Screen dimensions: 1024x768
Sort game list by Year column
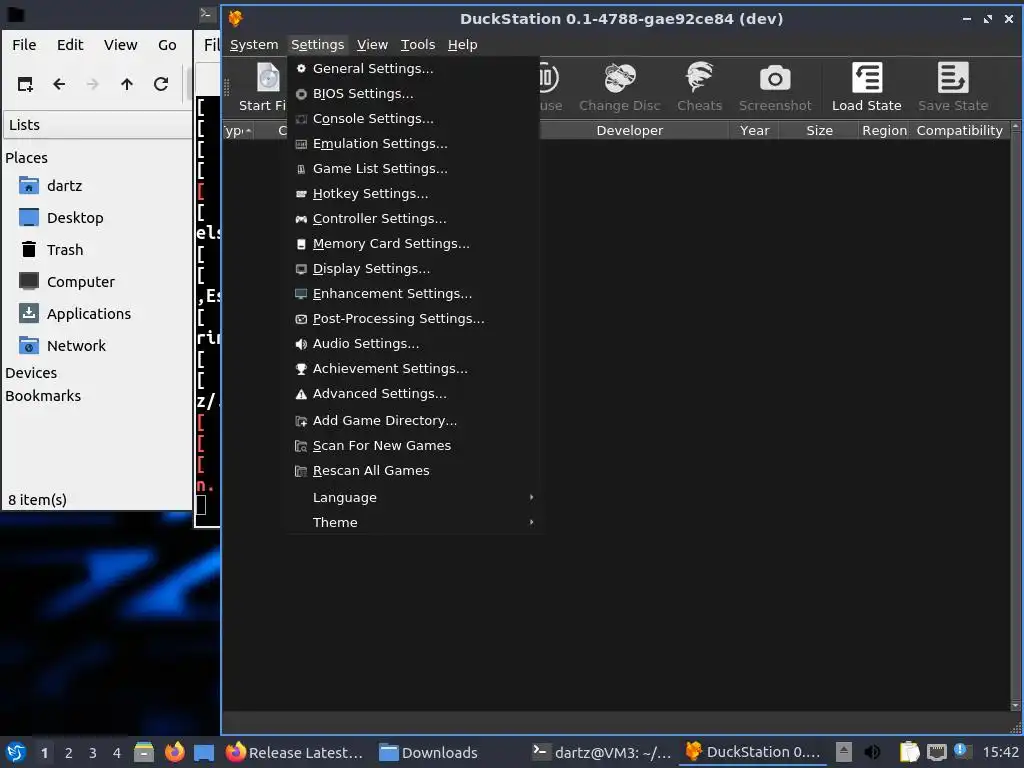pyautogui.click(x=754, y=131)
